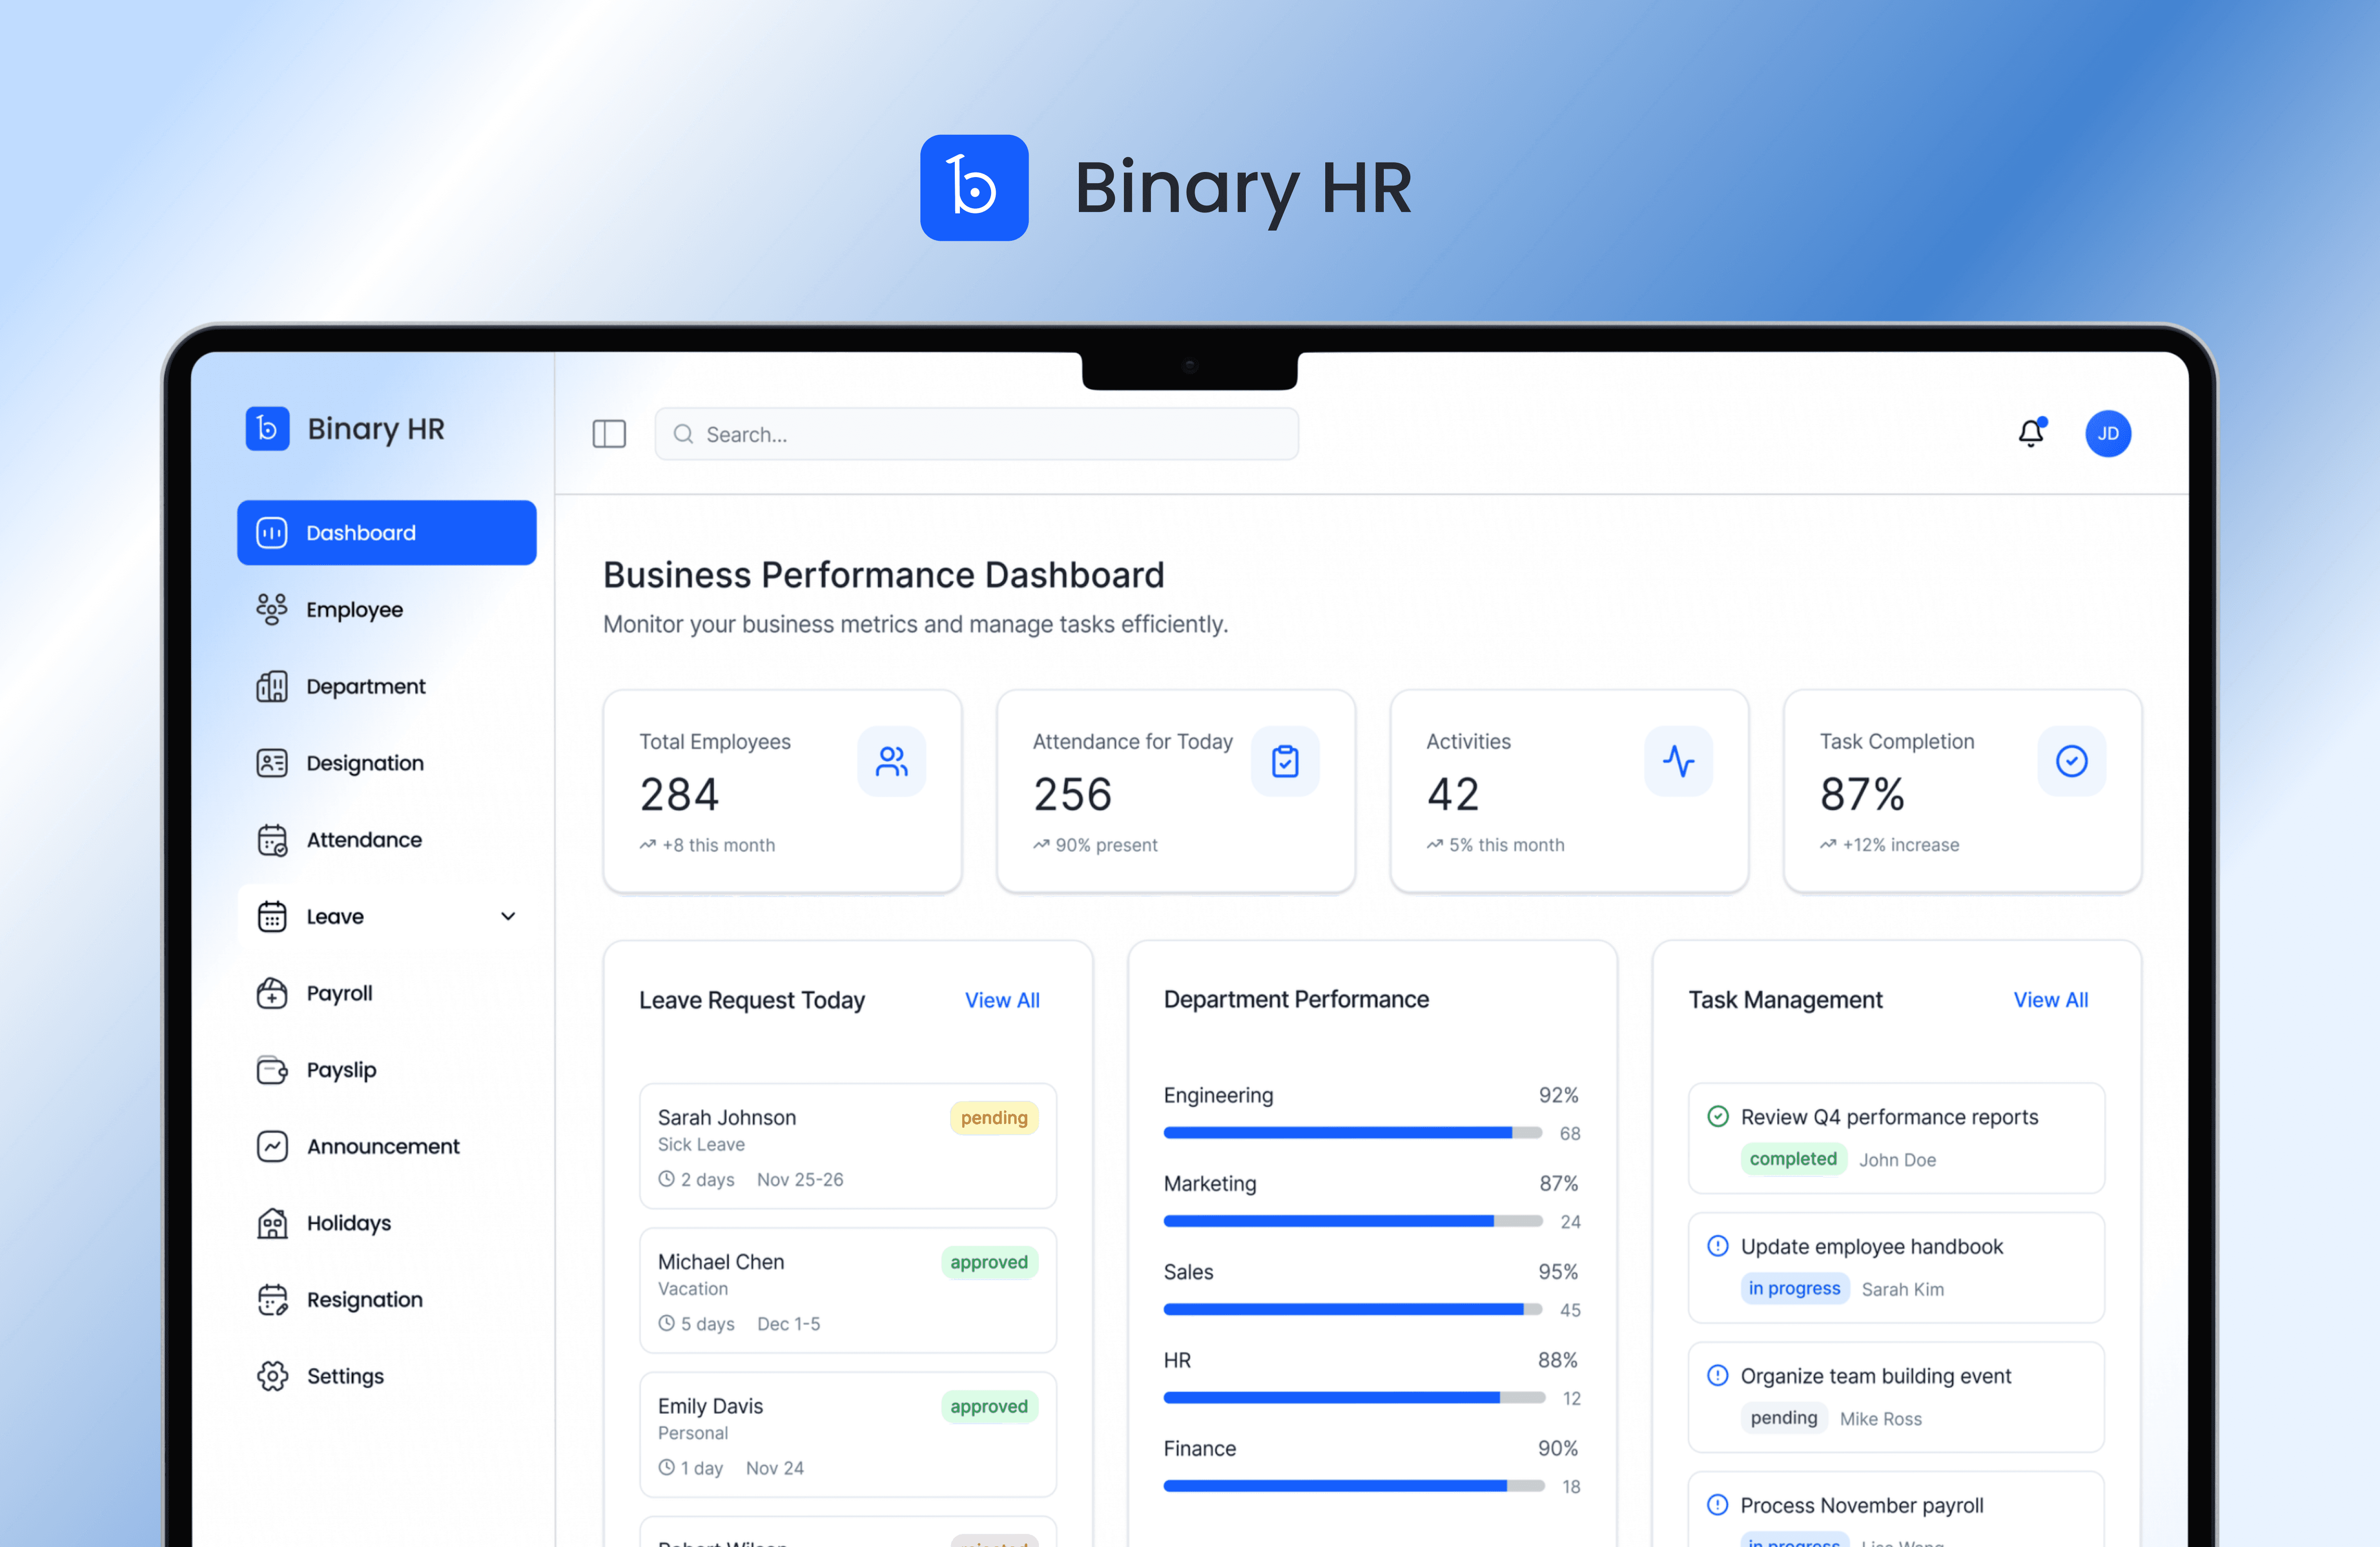Click View All in Task Management
Viewport: 2380px width, 1547px height.
click(x=2050, y=1000)
